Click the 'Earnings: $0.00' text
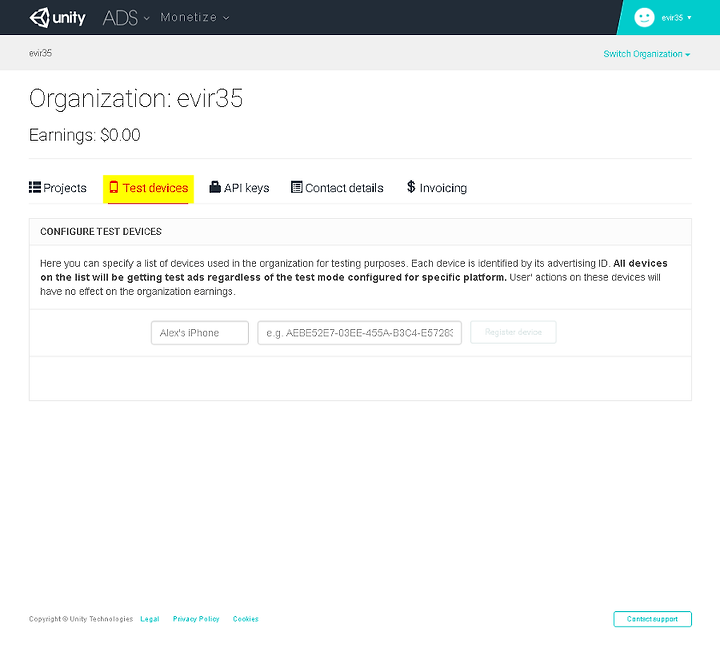 (84, 135)
